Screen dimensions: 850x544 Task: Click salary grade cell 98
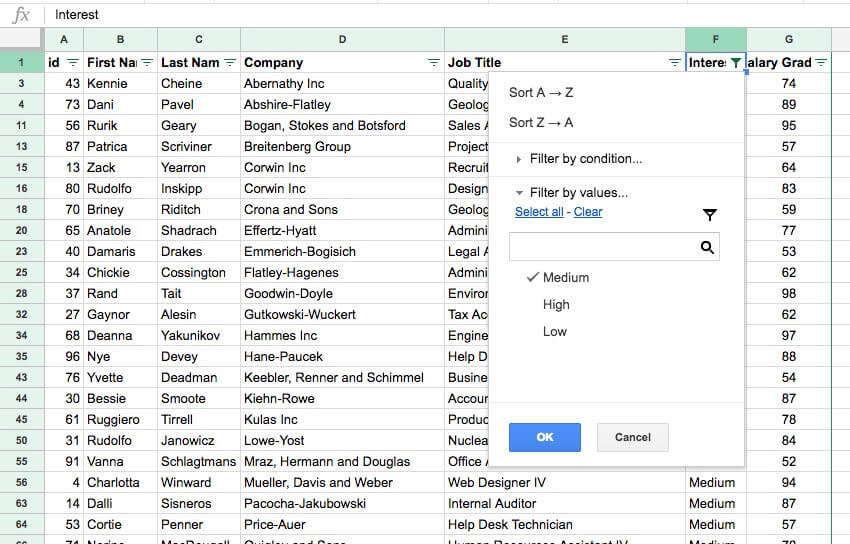click(x=789, y=294)
